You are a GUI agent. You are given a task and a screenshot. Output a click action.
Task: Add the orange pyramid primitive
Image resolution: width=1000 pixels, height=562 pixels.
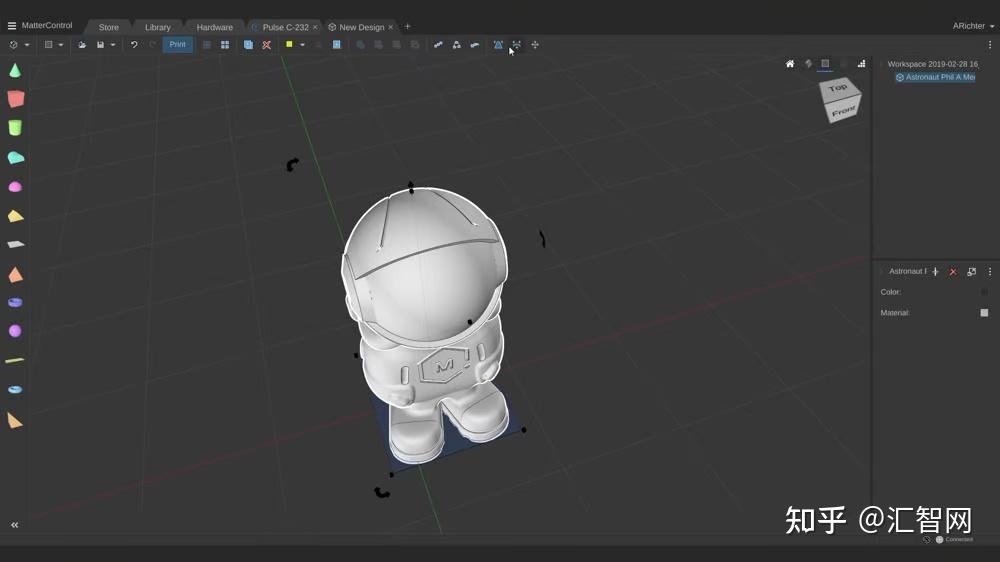pos(15,274)
